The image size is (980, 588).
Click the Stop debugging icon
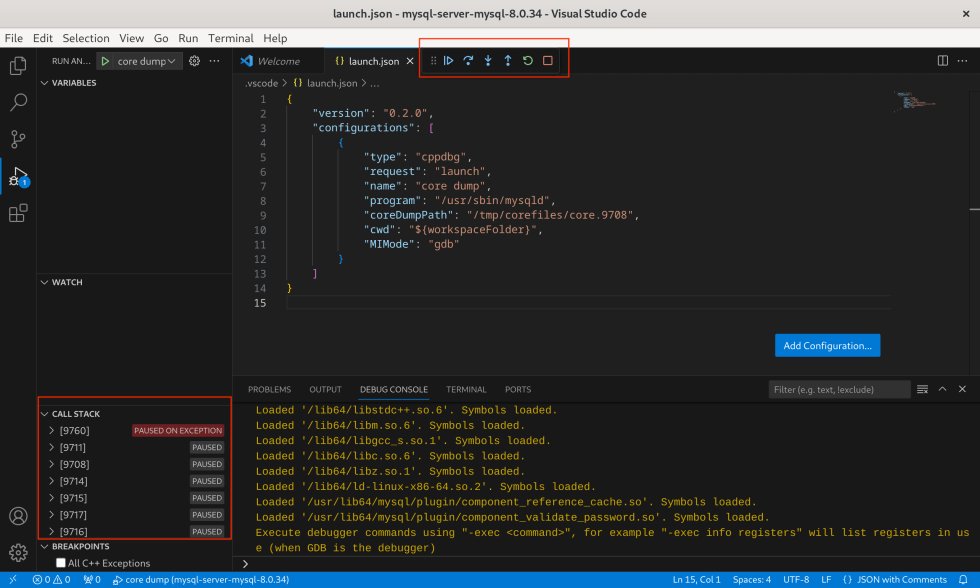pos(547,60)
